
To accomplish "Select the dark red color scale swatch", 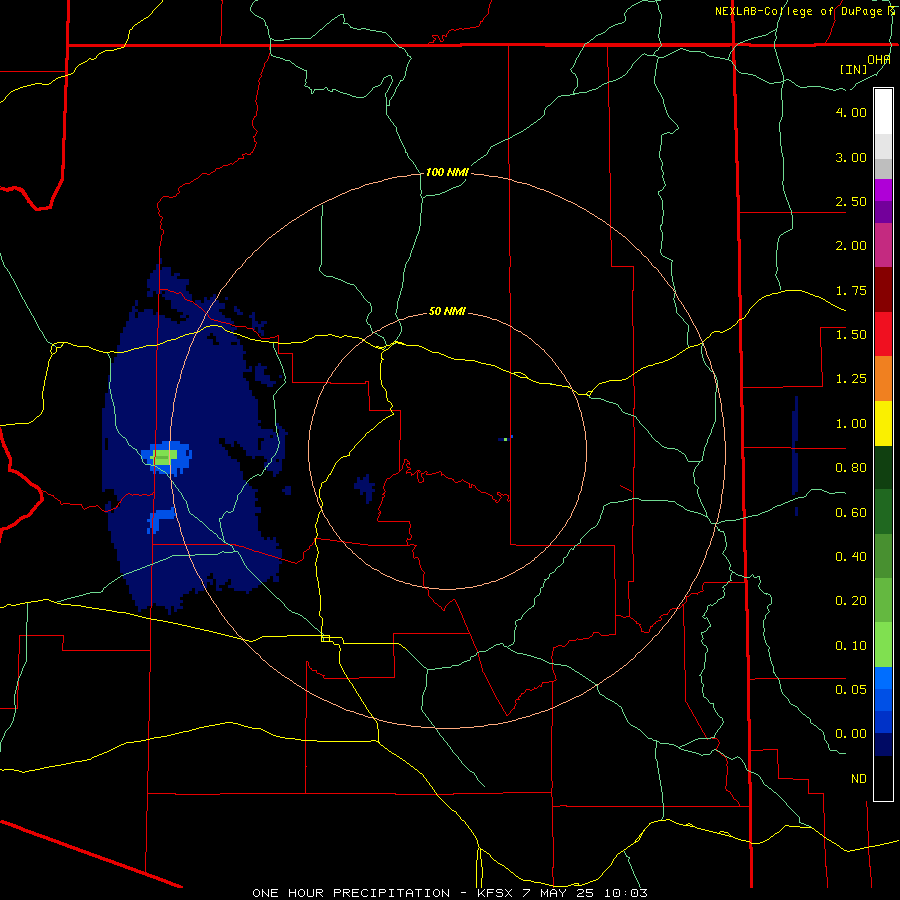I will [x=883, y=290].
